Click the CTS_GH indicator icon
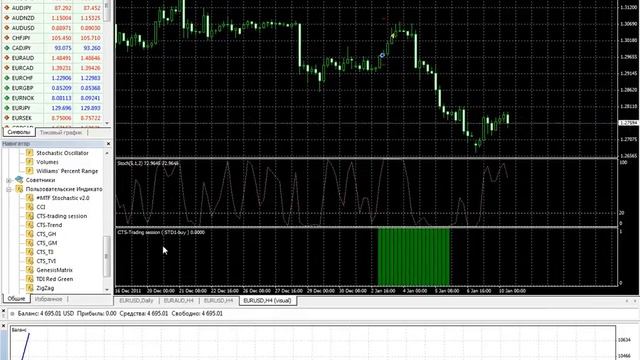The width and height of the screenshot is (640, 360). point(29,234)
